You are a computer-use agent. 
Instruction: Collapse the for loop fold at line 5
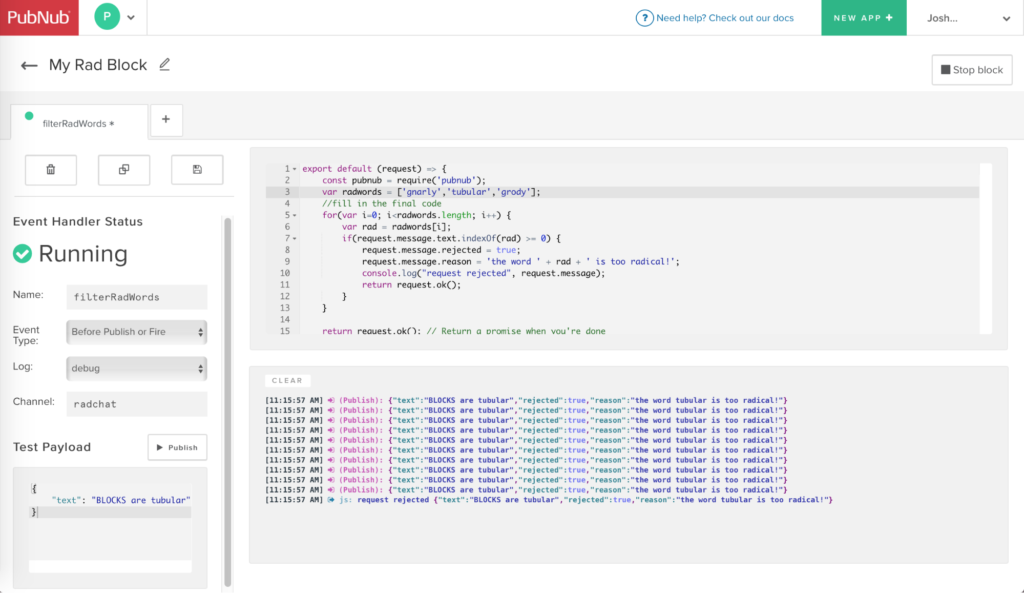coord(294,215)
